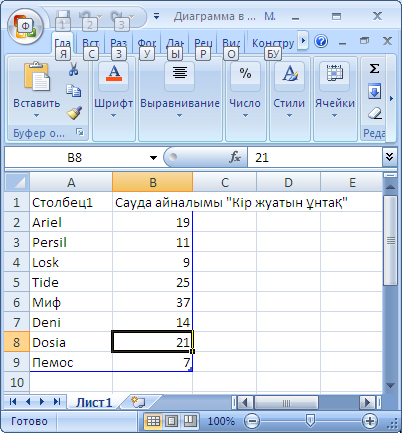Select column A header

(x=71, y=182)
